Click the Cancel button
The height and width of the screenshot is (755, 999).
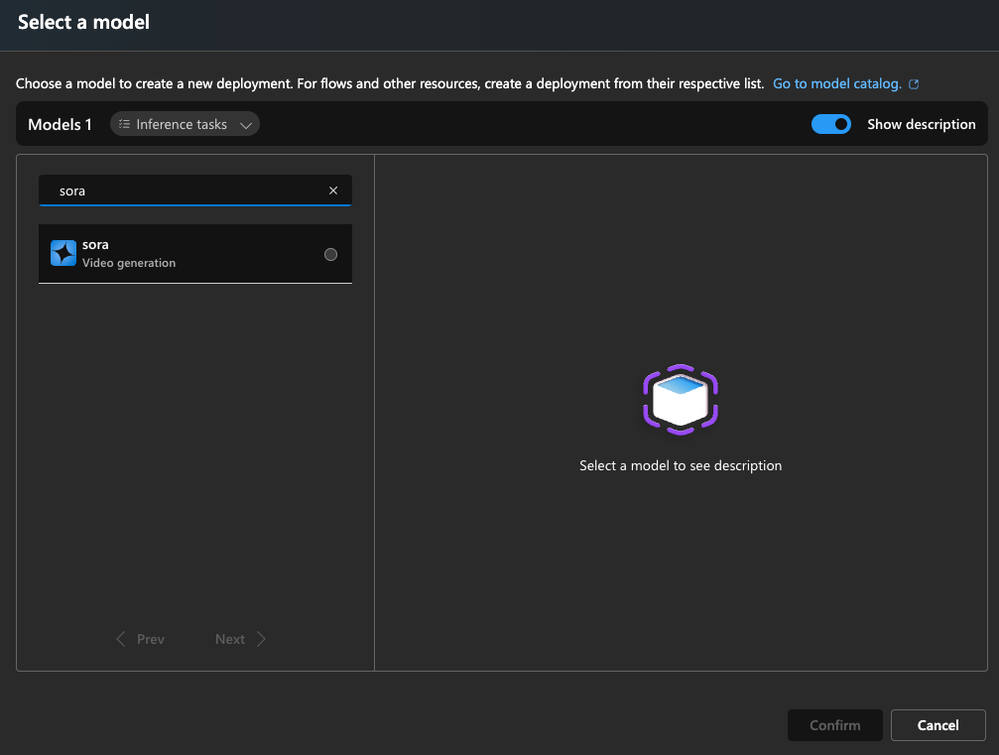(938, 725)
